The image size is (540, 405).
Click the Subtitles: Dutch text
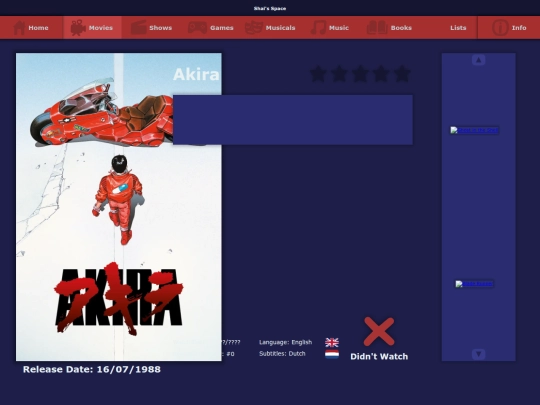tap(282, 354)
